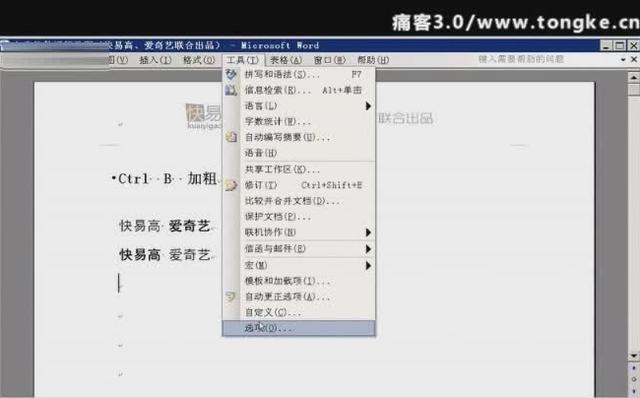Open the help box dropdown arrow
This screenshot has height=398, width=640.
(623, 60)
